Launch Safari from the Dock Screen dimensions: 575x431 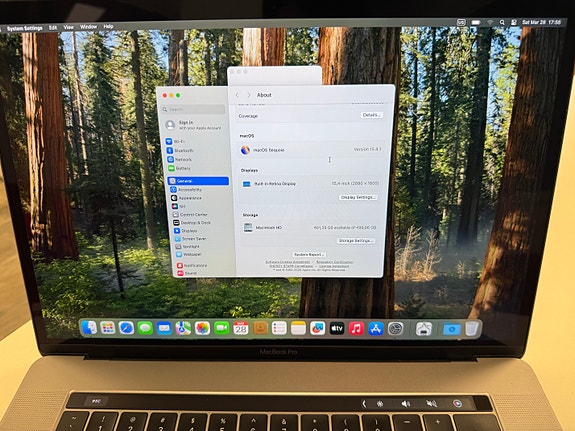click(126, 328)
